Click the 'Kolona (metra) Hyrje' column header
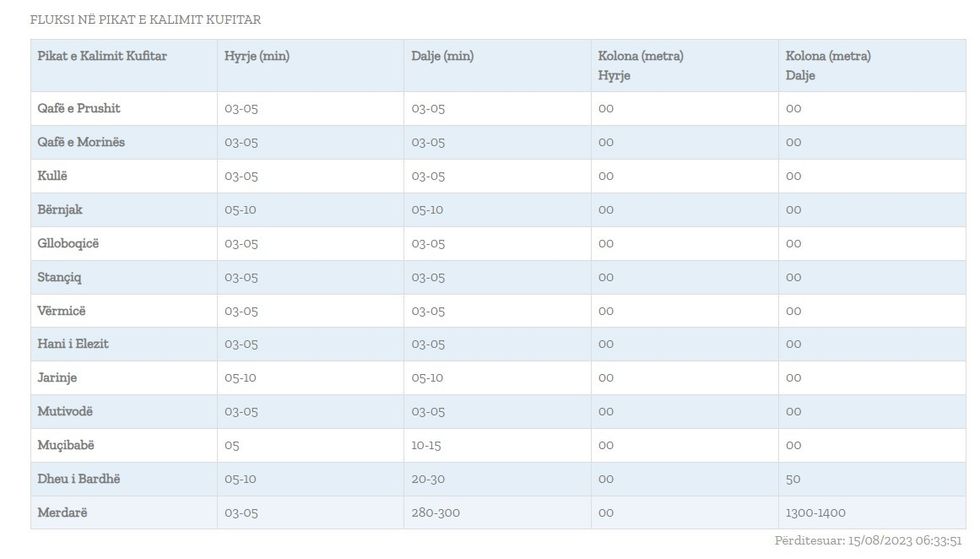This screenshot has height=559, width=980. (641, 65)
